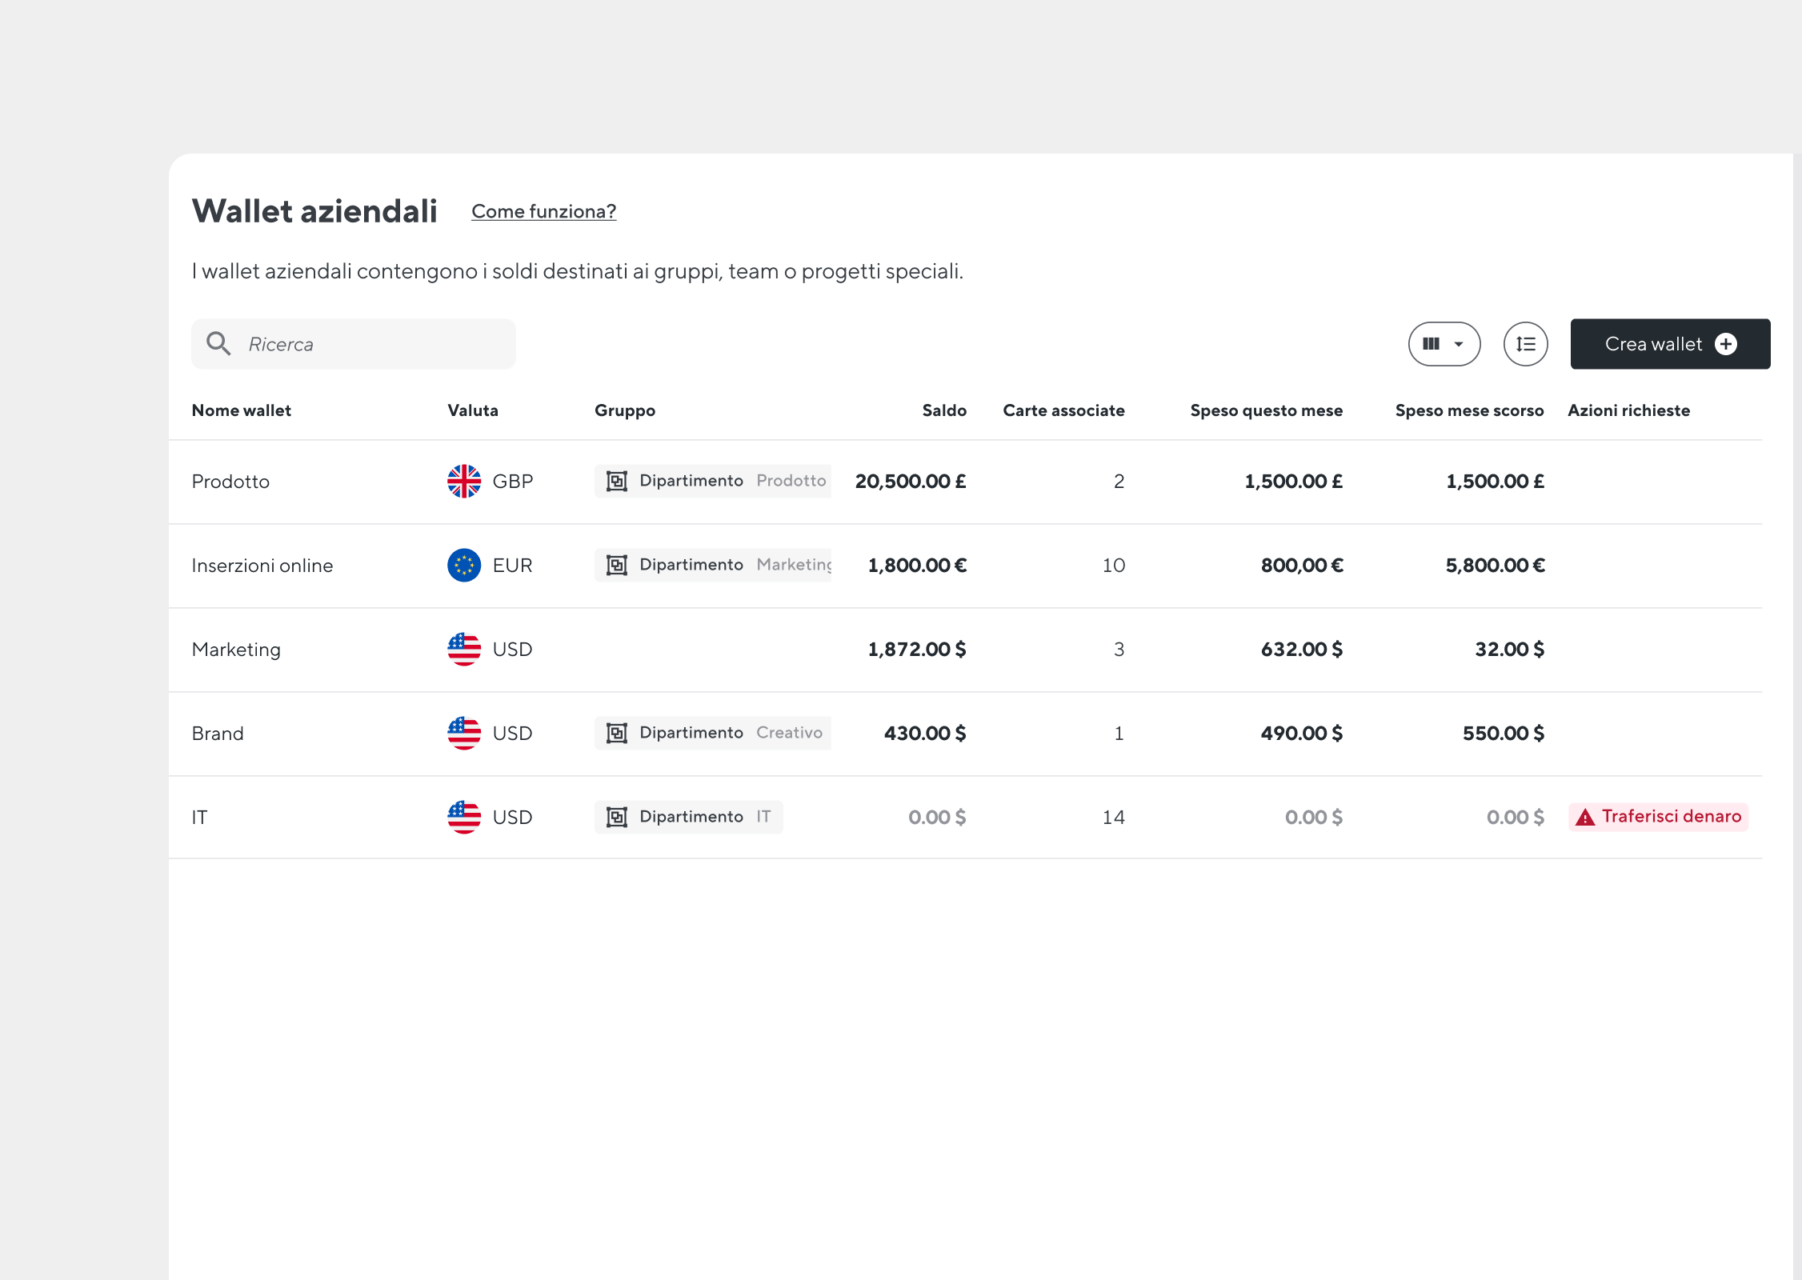
Task: Click the warning triangle icon in IT row
Action: pos(1585,817)
